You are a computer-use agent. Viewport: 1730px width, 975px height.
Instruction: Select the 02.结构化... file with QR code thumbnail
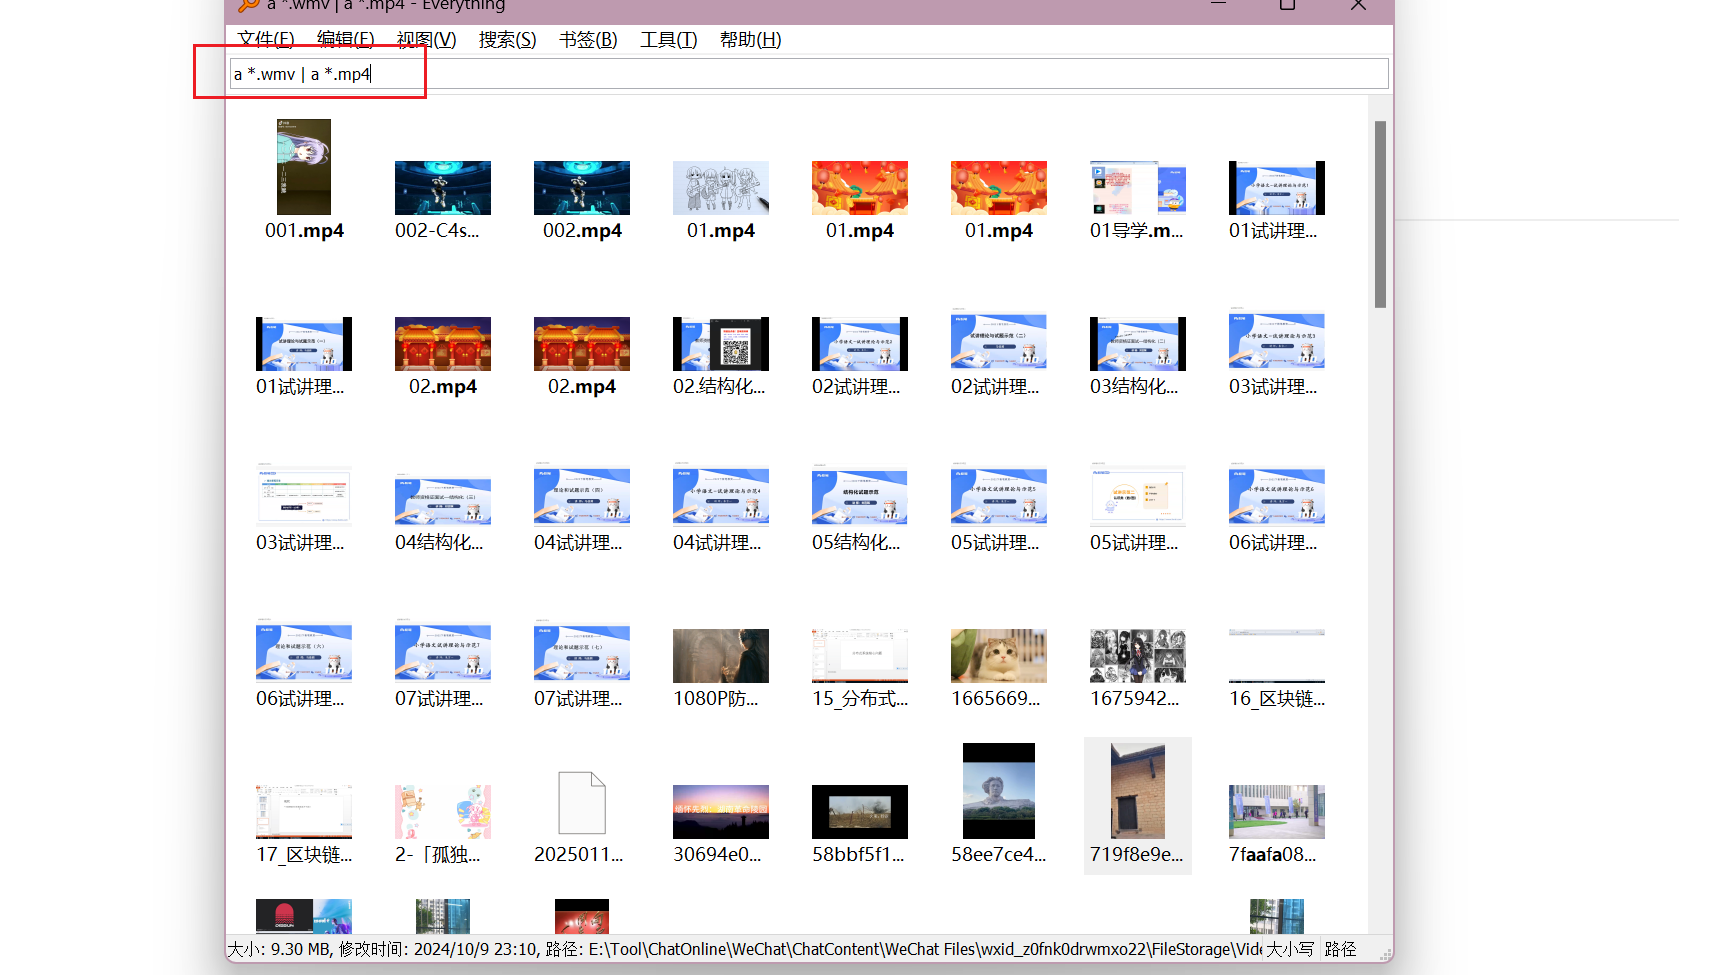click(x=721, y=356)
